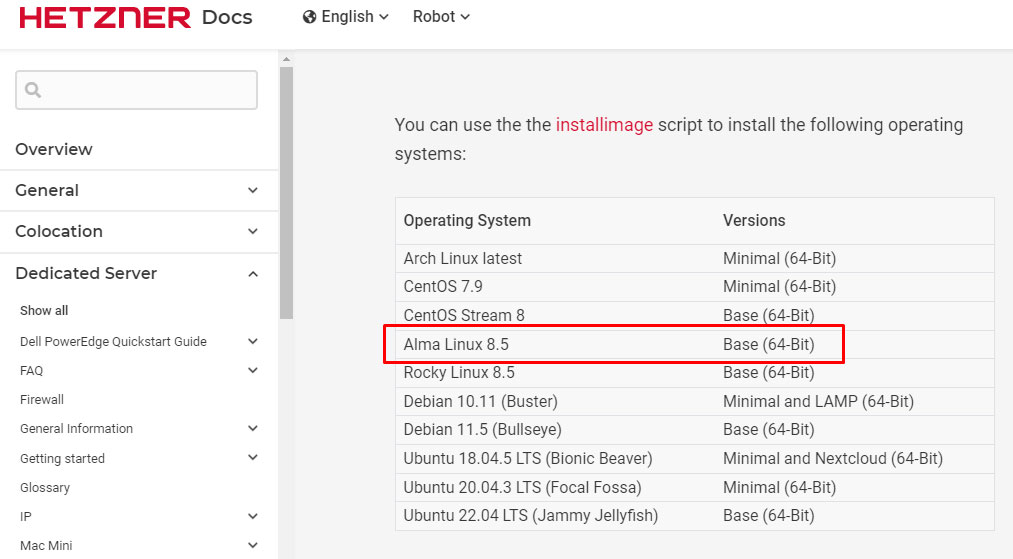Expand the General section chevron
The image size is (1013, 559).
253,191
